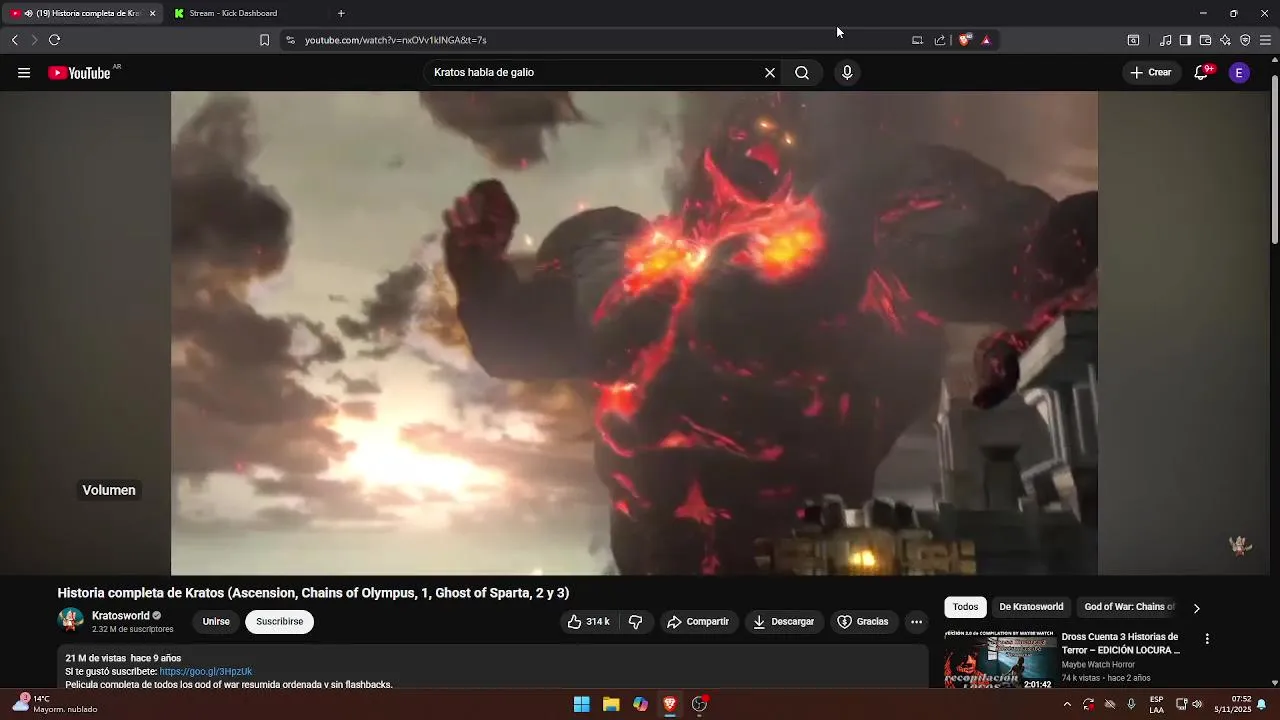Open the goo.gl/3HpzUk description link
Image resolution: width=1280 pixels, height=720 pixels.
(206, 672)
